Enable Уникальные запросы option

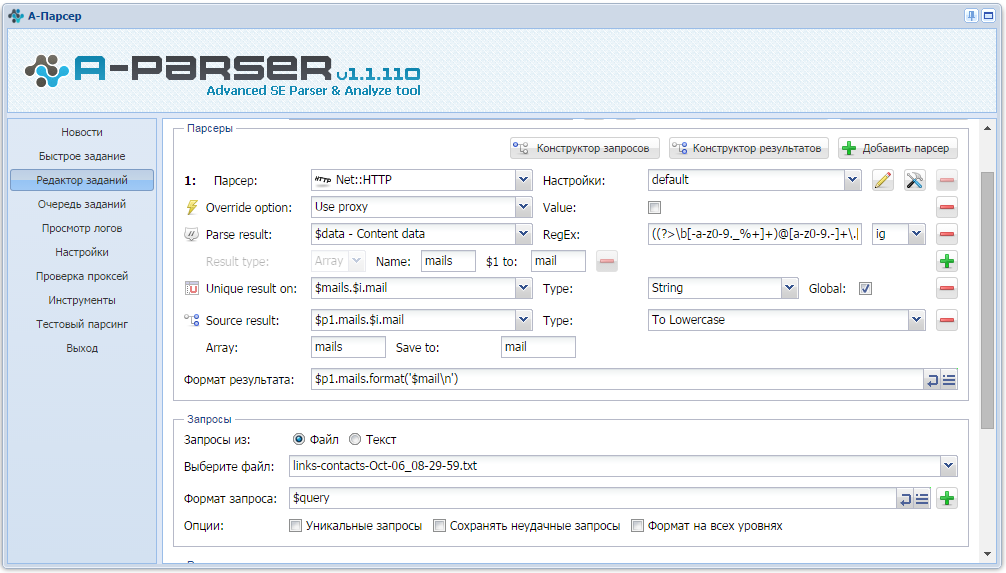click(295, 526)
